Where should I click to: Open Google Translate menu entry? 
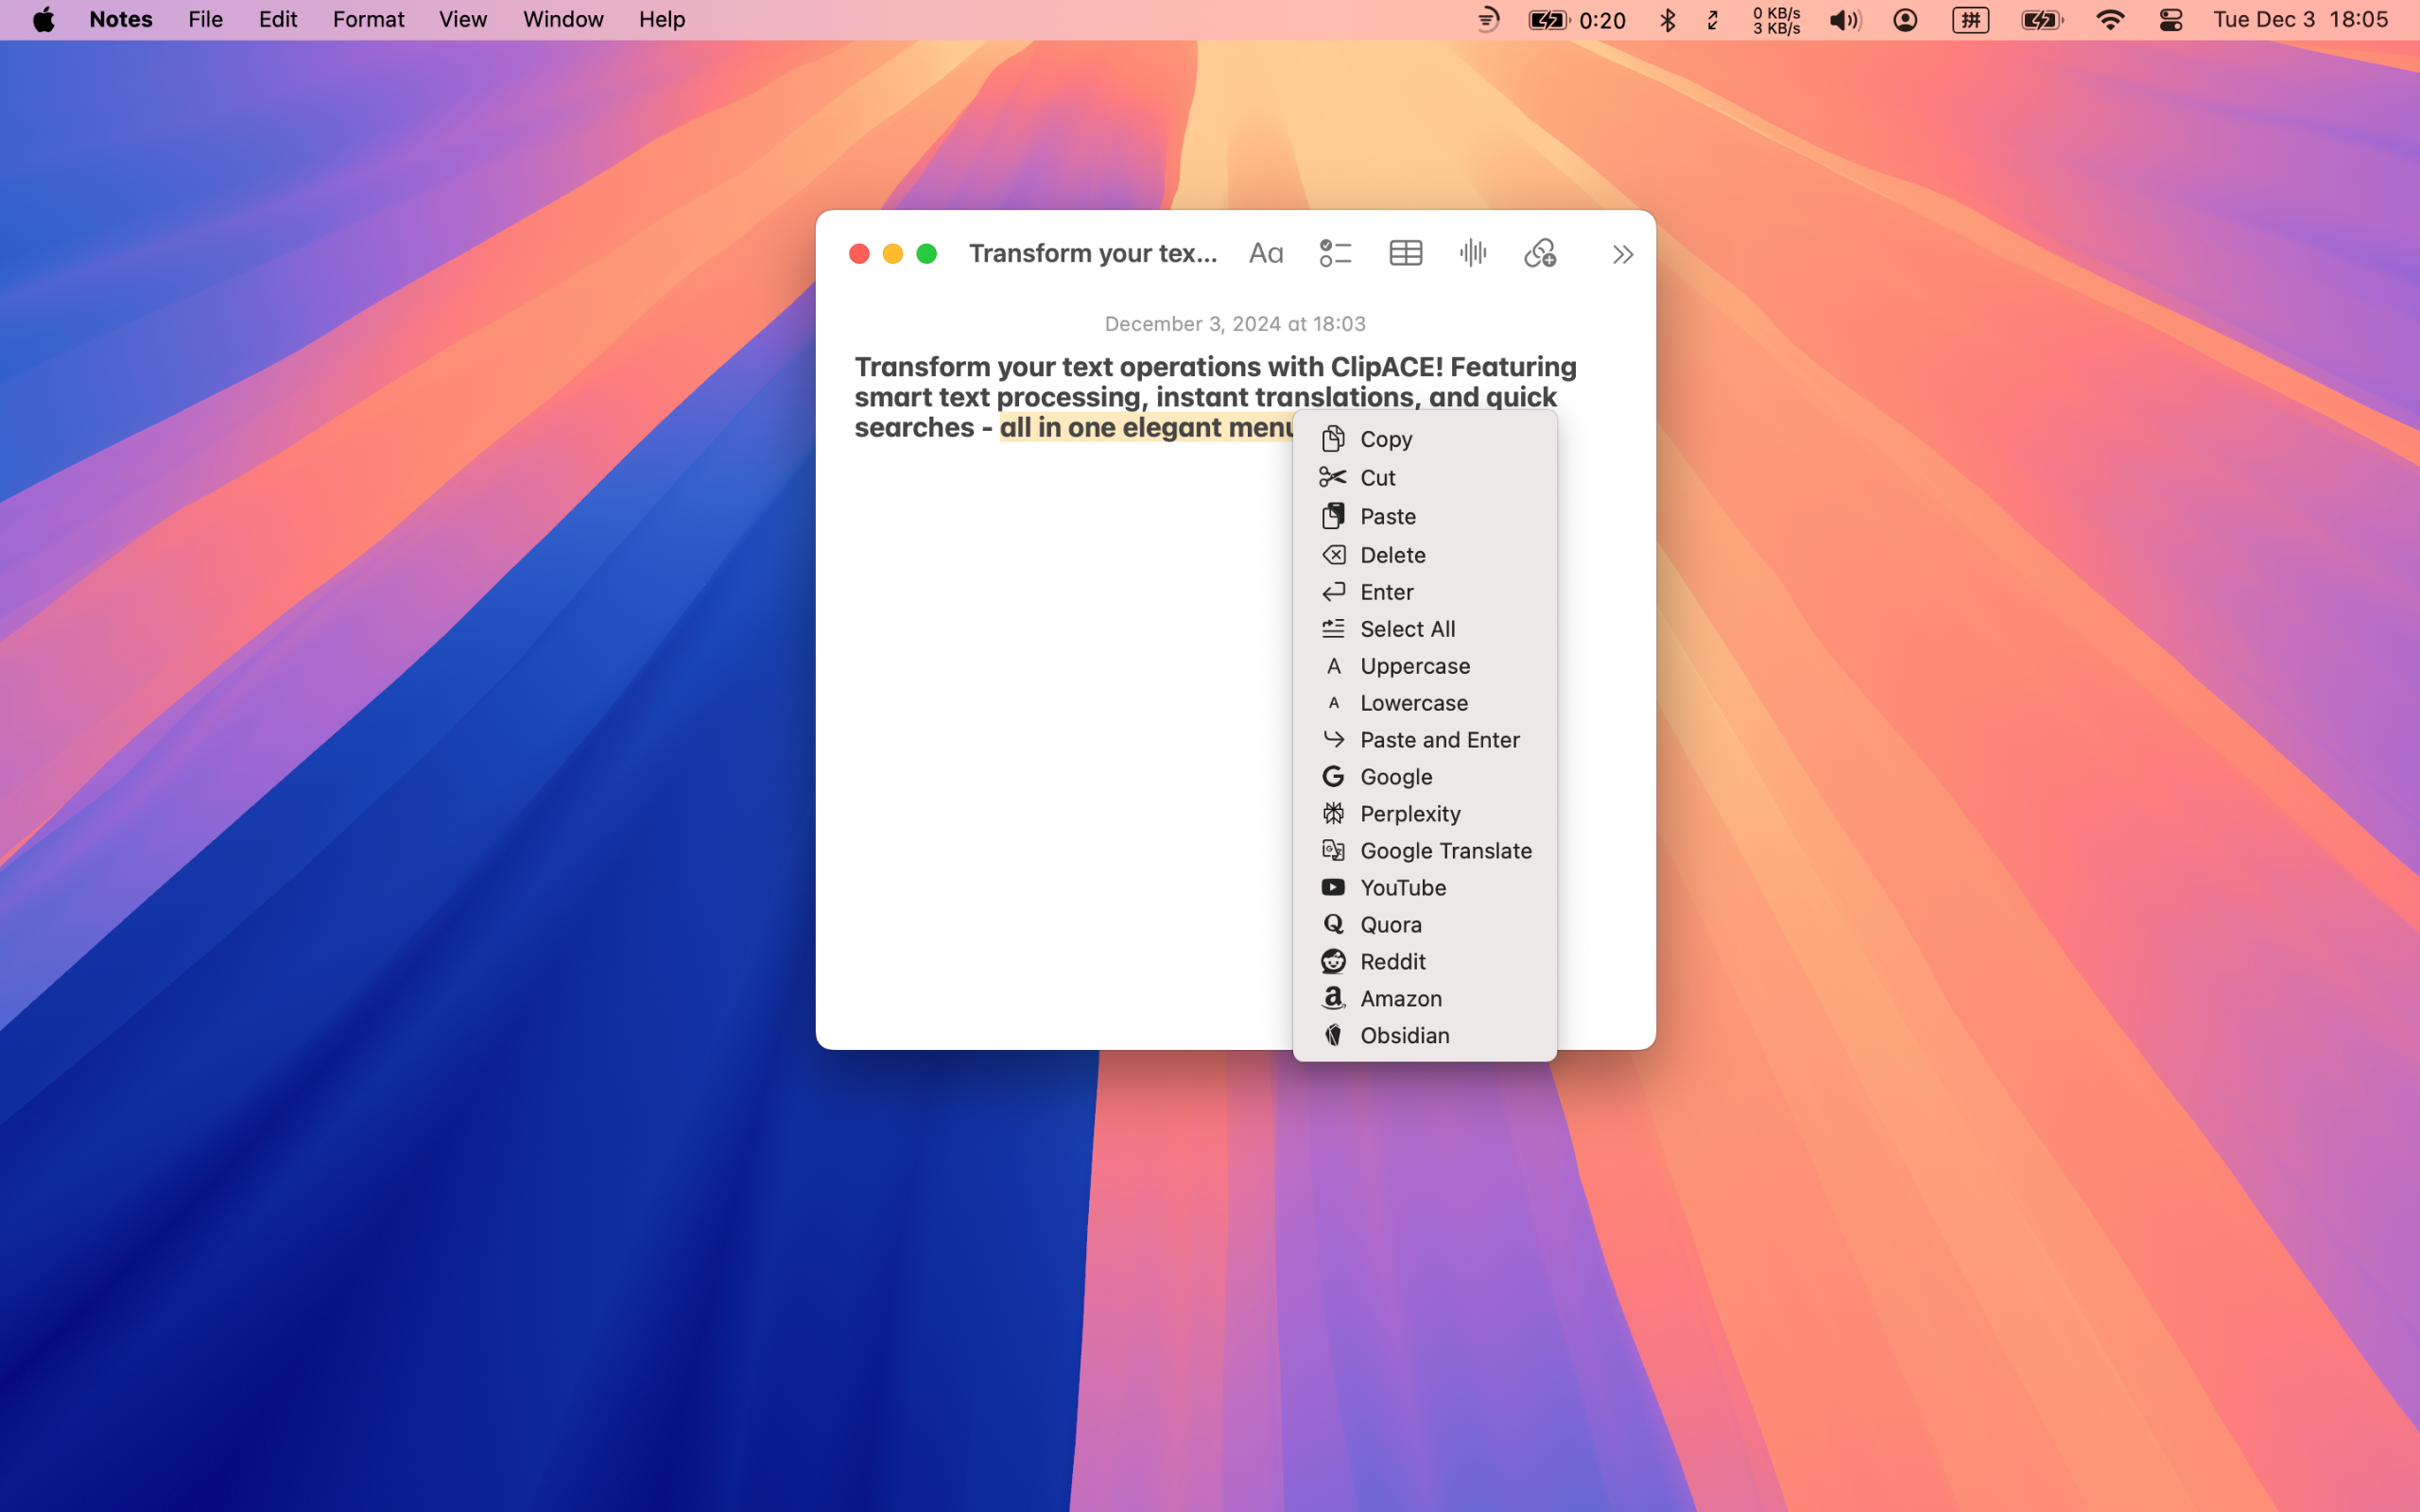(1424, 851)
